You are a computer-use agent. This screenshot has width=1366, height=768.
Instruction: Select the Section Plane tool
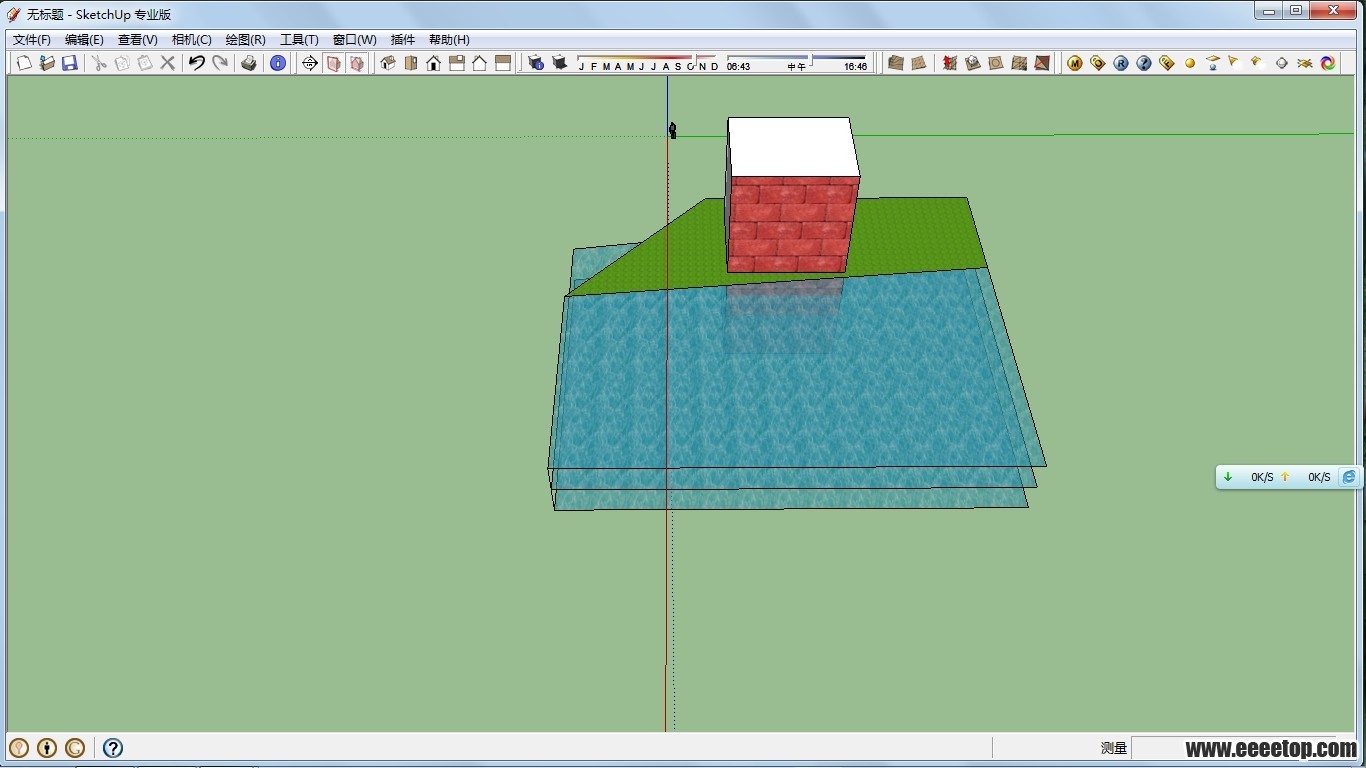click(310, 63)
